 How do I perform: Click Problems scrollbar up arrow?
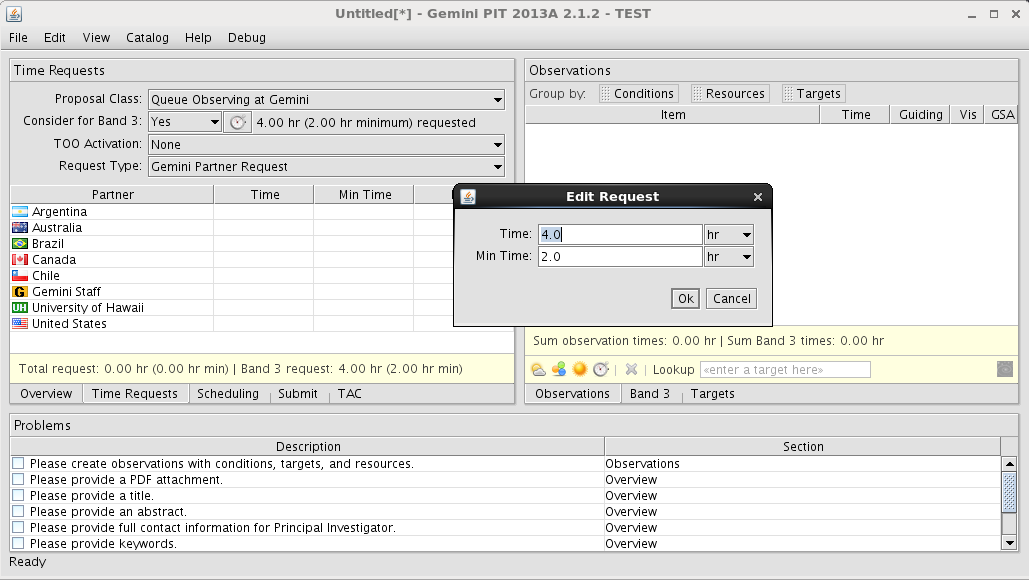tap(1009, 463)
